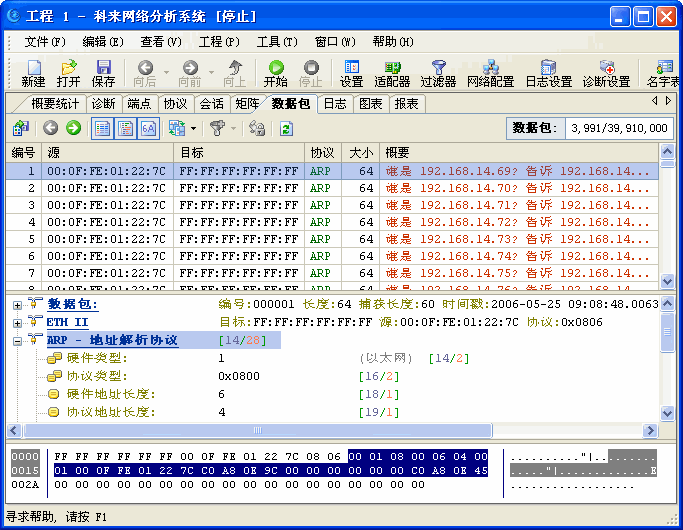Open the dropdown next to 向前
Viewport: 683px width, 530px height.
(x=211, y=72)
